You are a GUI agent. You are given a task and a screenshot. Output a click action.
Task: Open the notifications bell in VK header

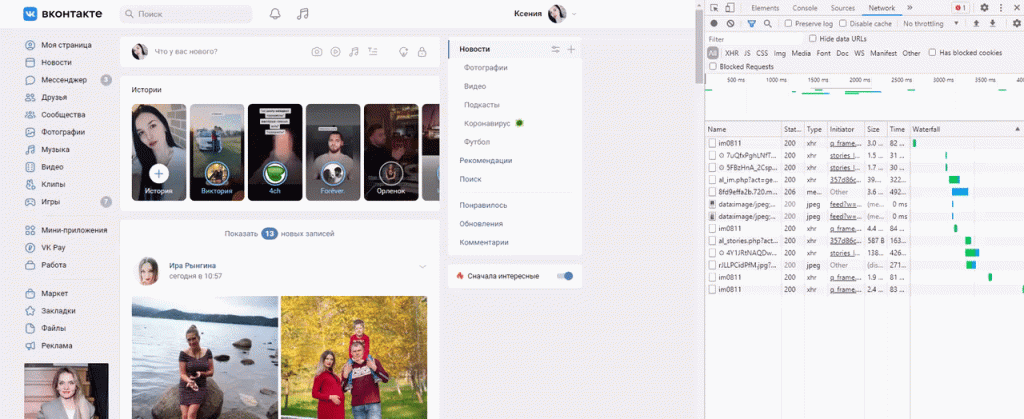click(x=275, y=14)
